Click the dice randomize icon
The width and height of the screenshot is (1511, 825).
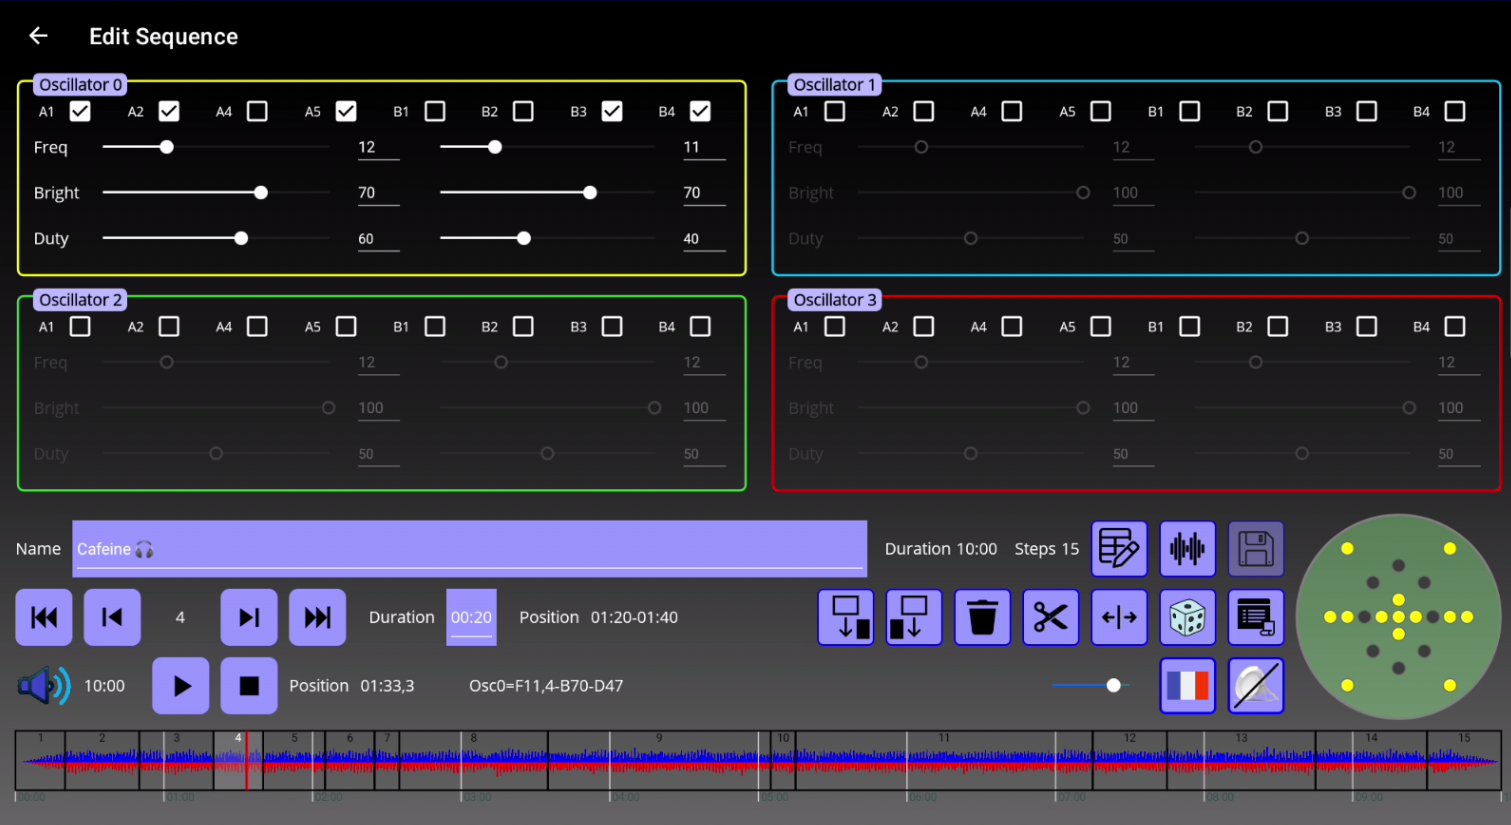pyautogui.click(x=1187, y=618)
